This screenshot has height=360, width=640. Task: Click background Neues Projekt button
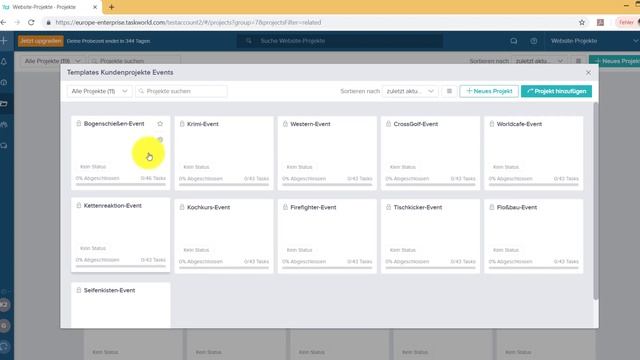(614, 61)
